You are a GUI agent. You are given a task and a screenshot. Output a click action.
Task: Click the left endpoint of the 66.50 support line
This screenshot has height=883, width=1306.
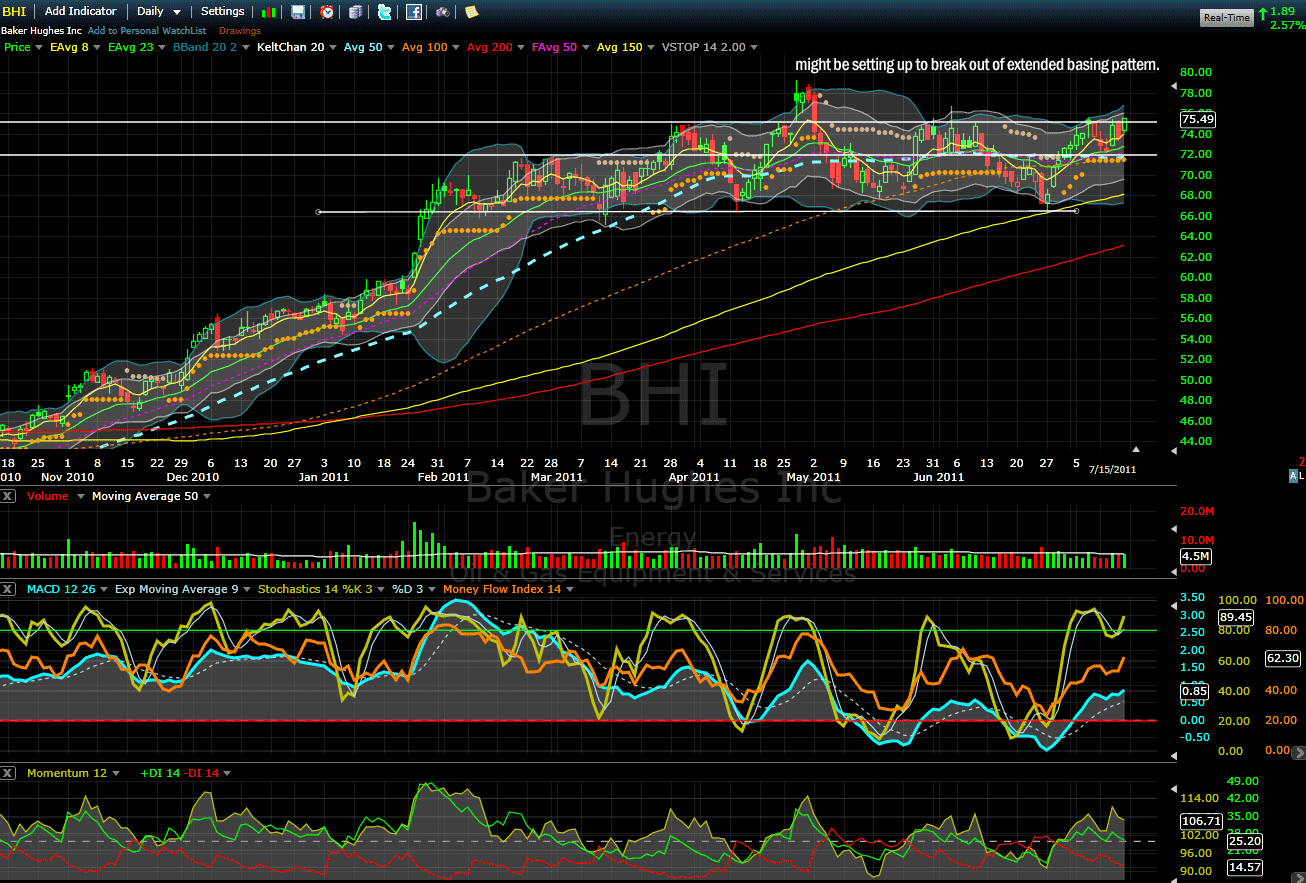(318, 212)
